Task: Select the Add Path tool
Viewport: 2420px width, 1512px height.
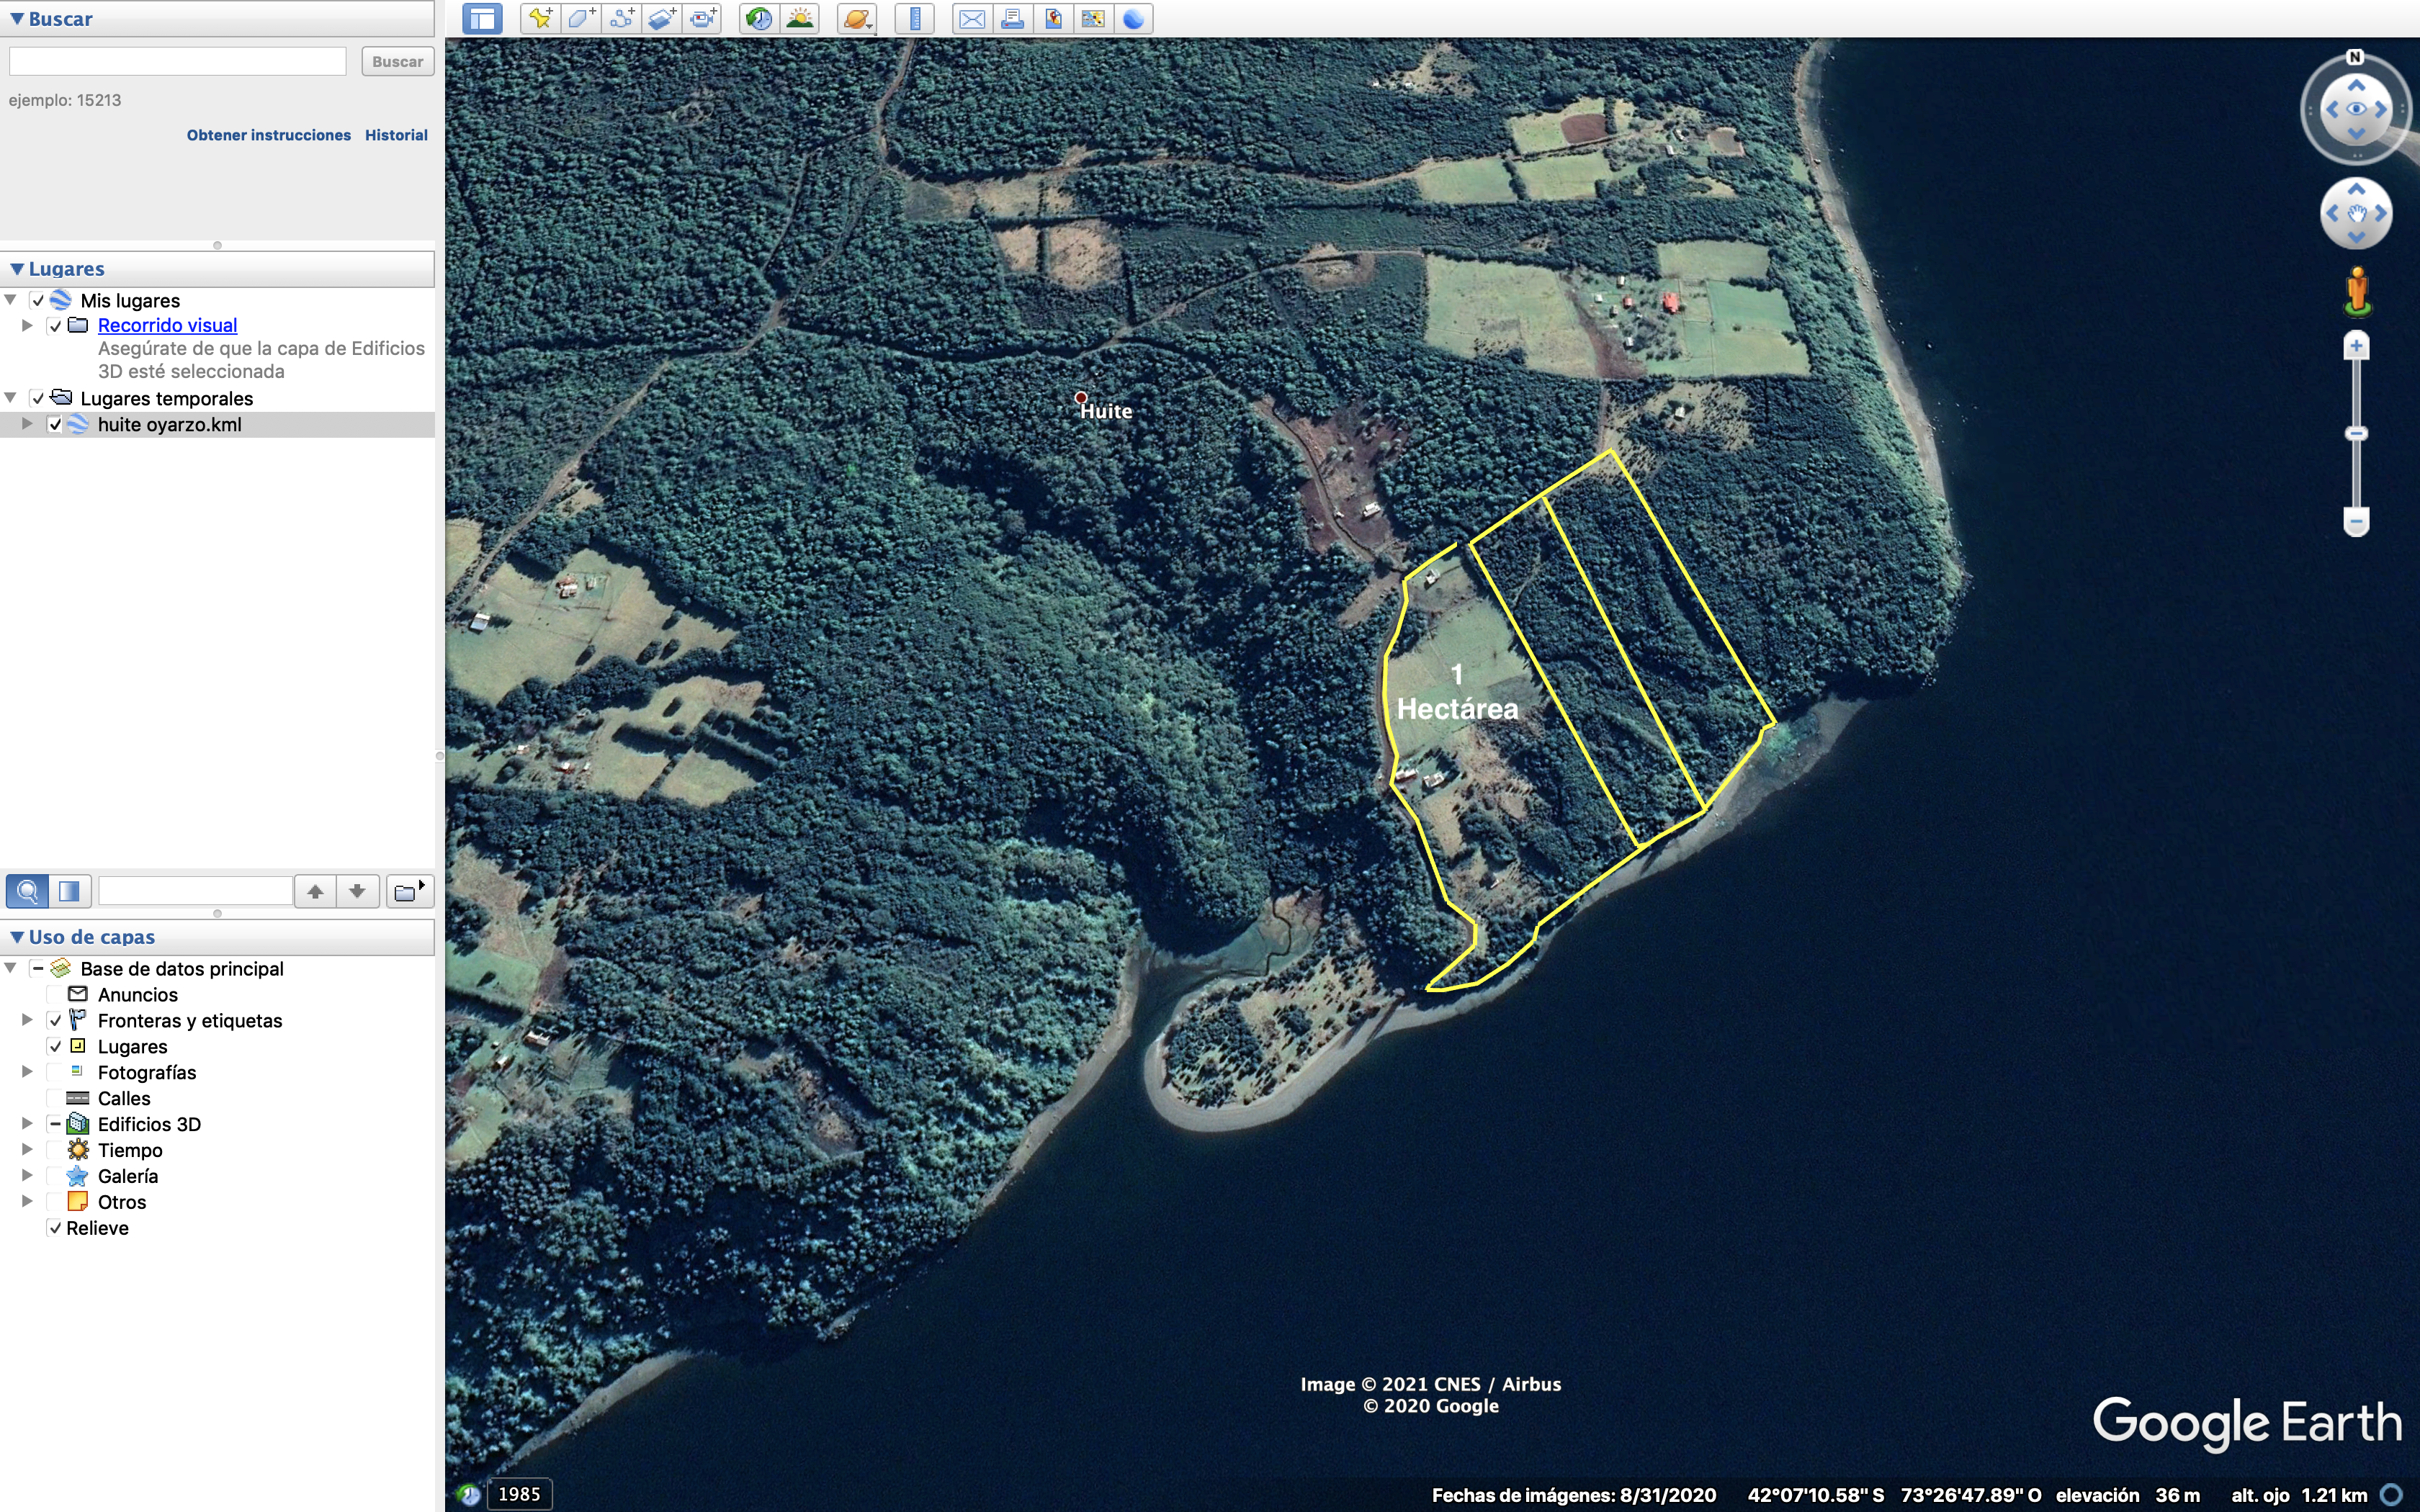Action: 622,18
